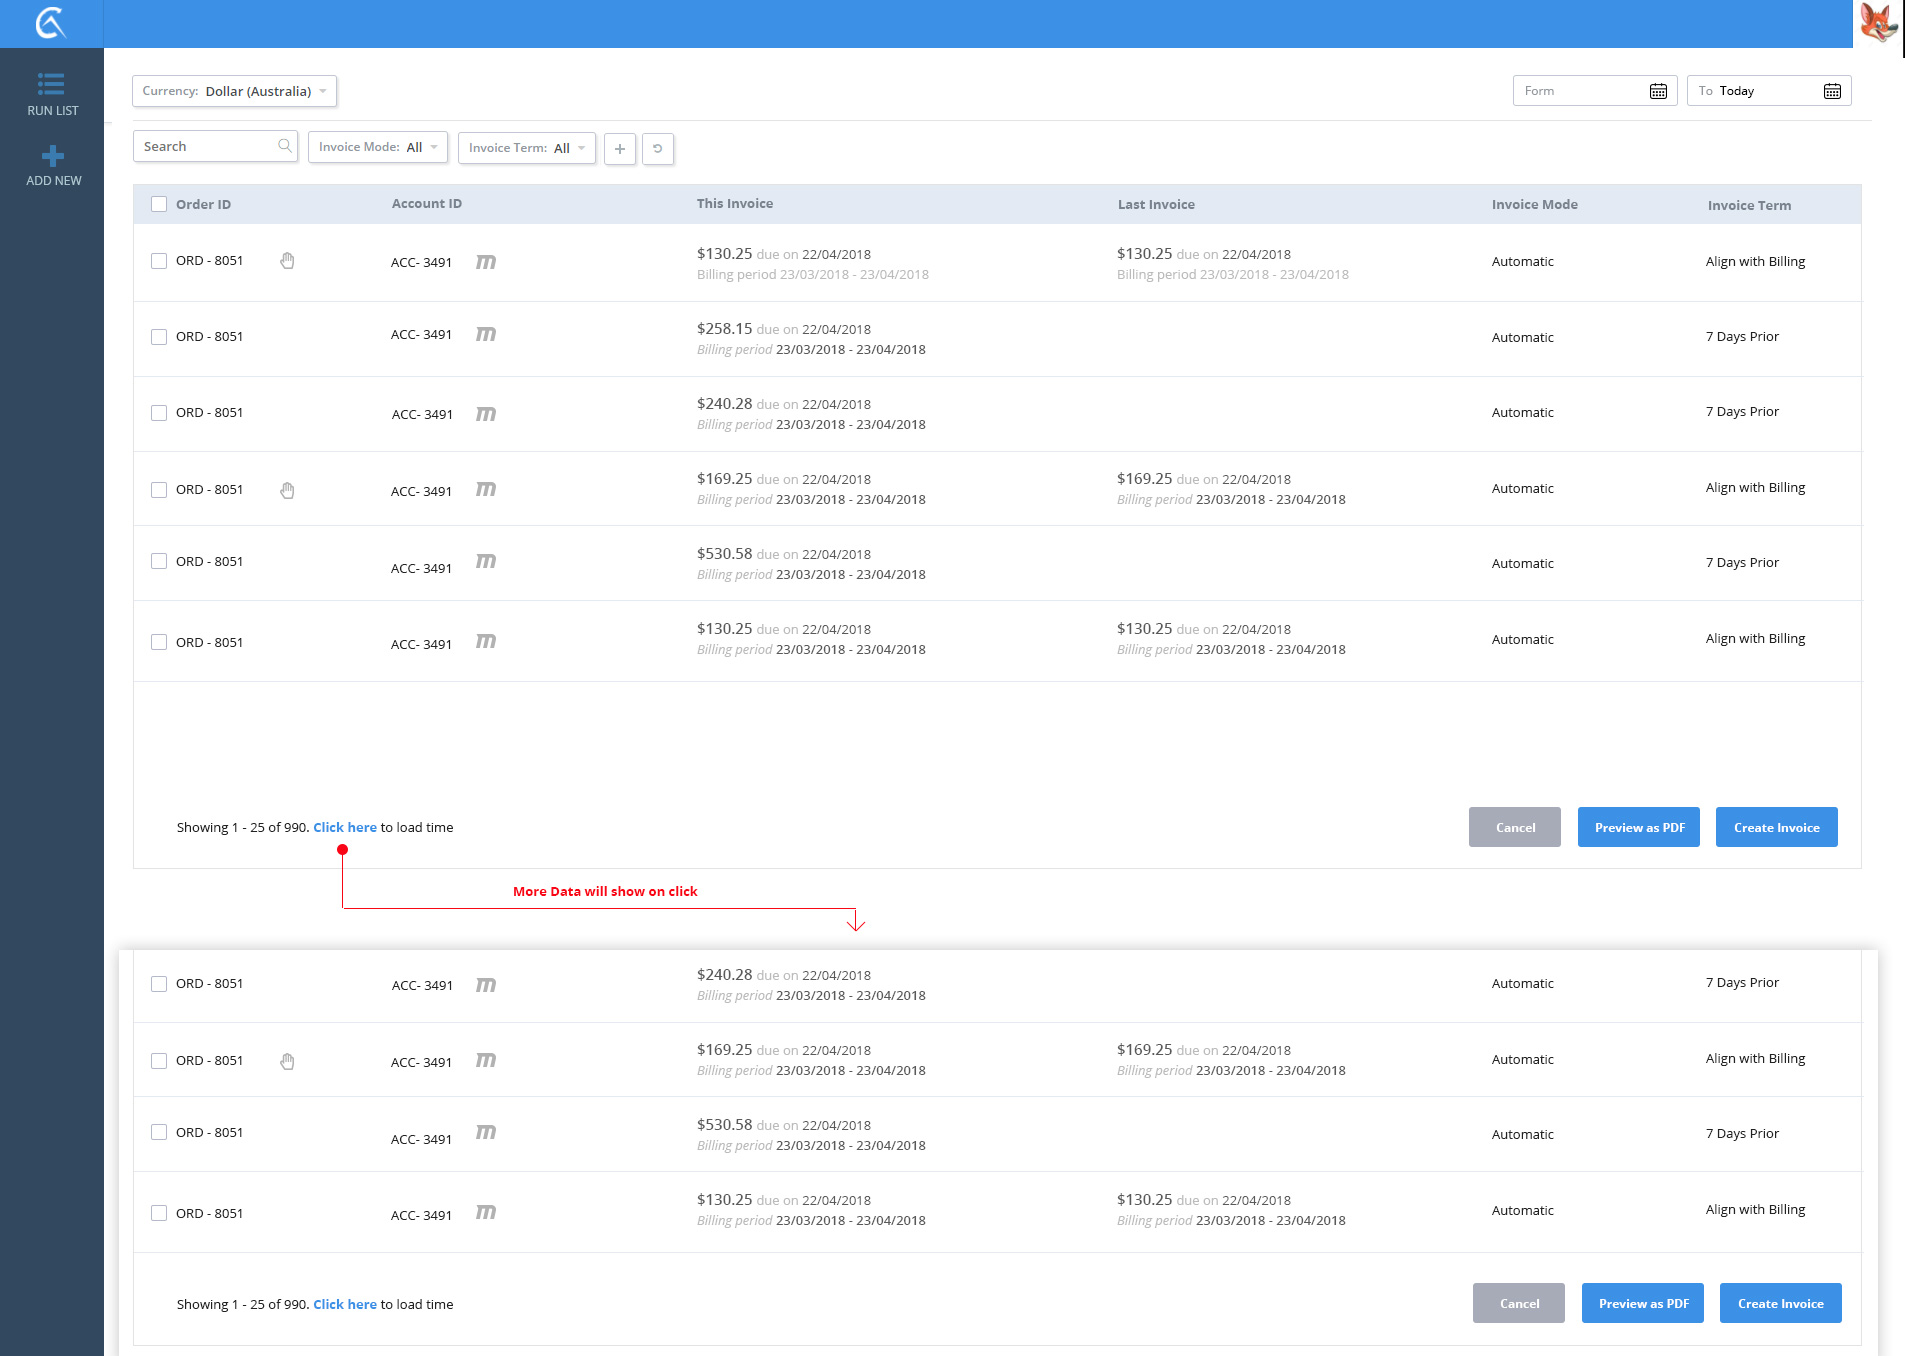This screenshot has width=1905, height=1356.
Task: Open the Run List sidebar icon
Action: pyautogui.click(x=52, y=84)
